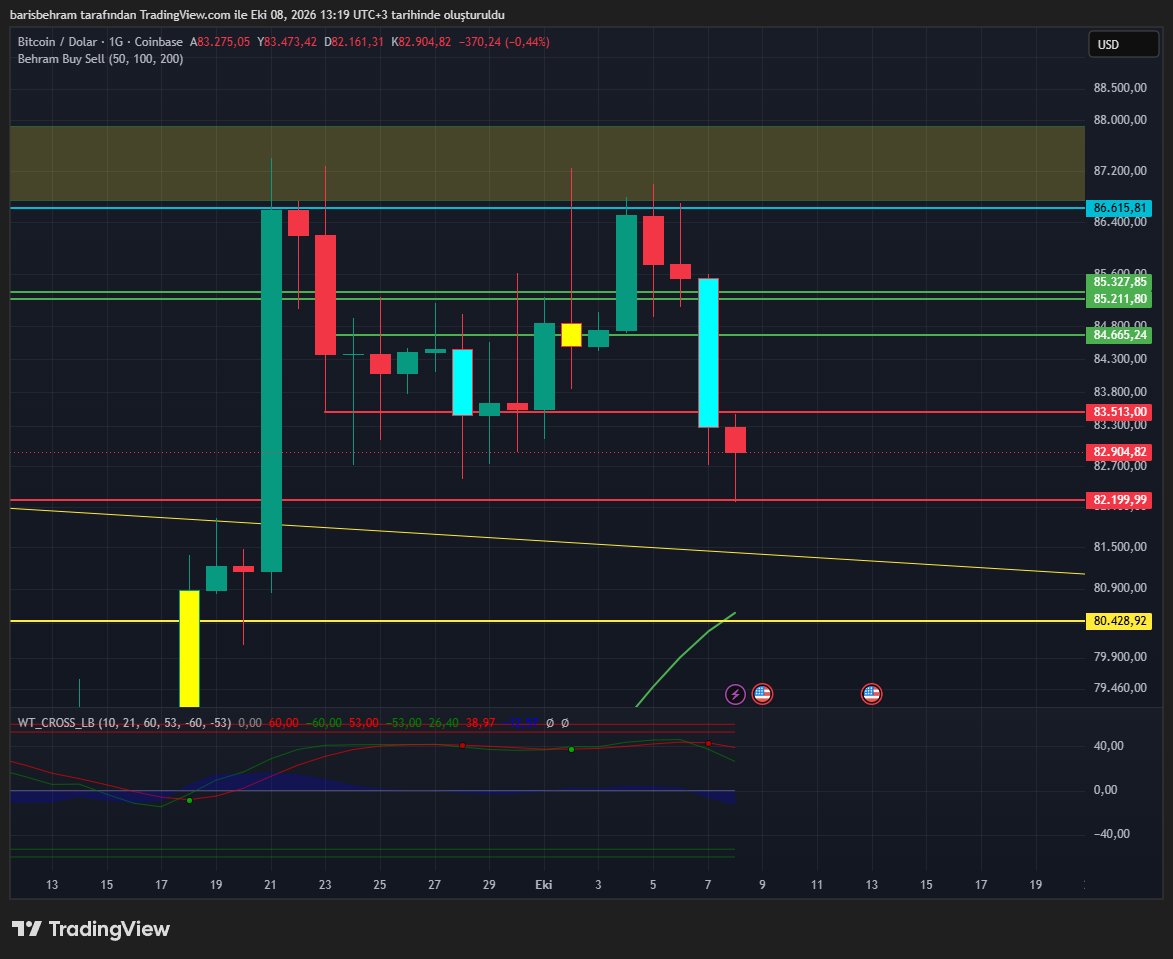The width and height of the screenshot is (1173, 959).
Task: Click the open value A83.275,05 in legend
Action: click(220, 42)
